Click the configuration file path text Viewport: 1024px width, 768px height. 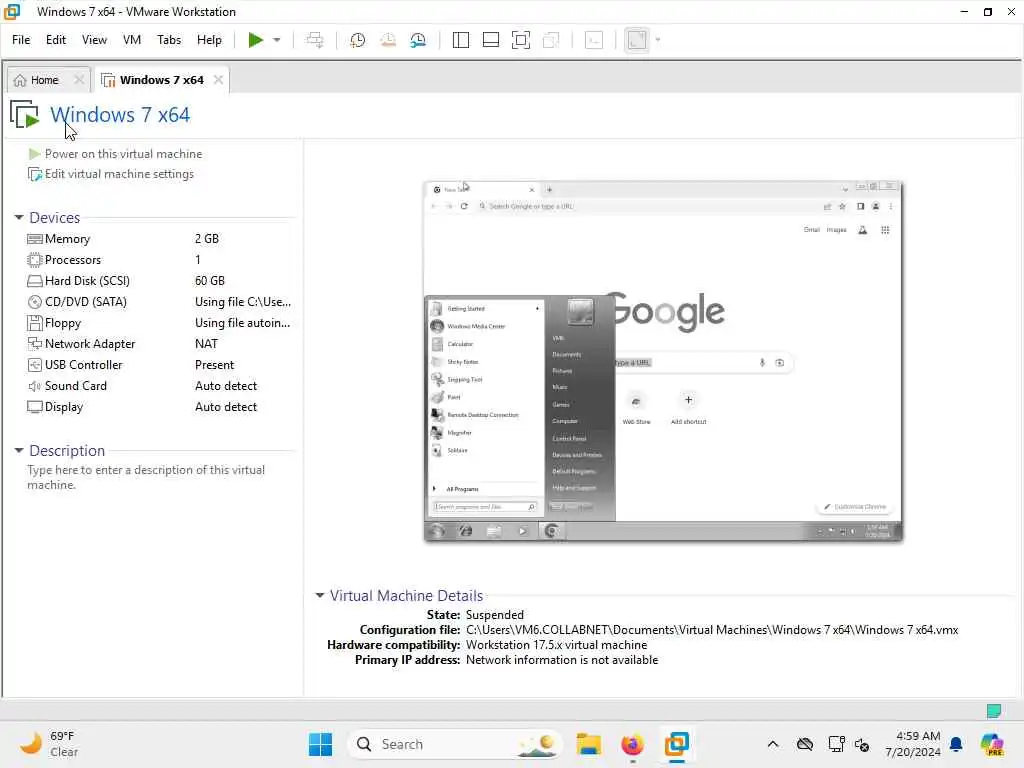click(x=712, y=630)
